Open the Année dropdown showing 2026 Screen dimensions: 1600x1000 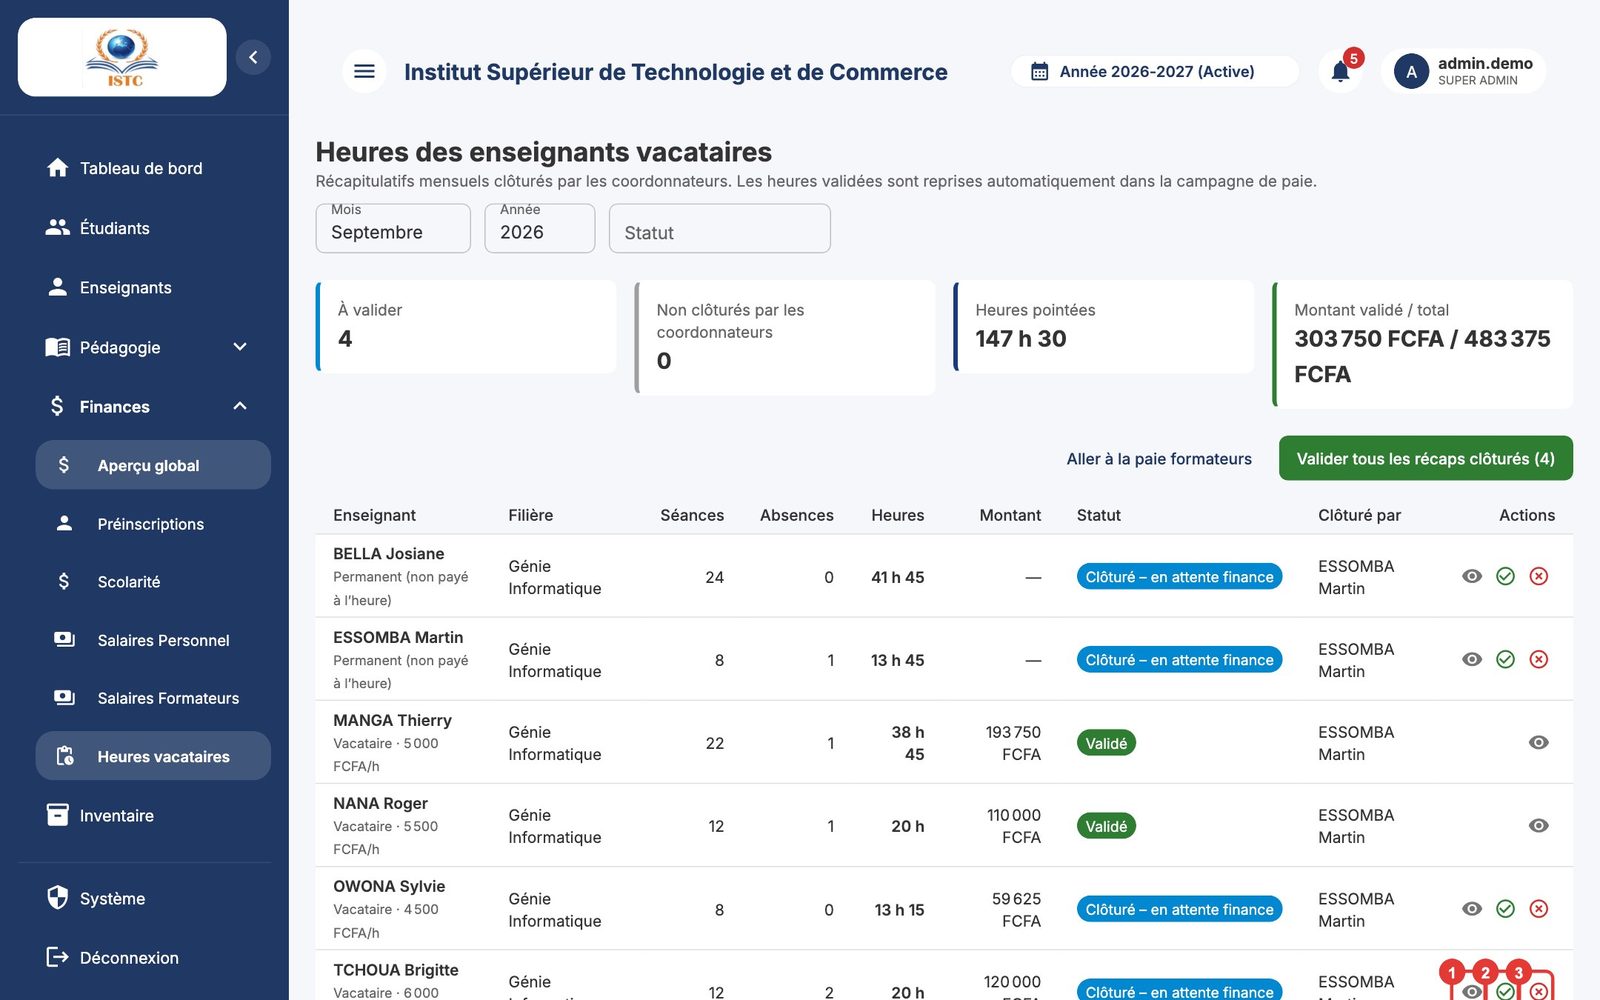pyautogui.click(x=540, y=229)
